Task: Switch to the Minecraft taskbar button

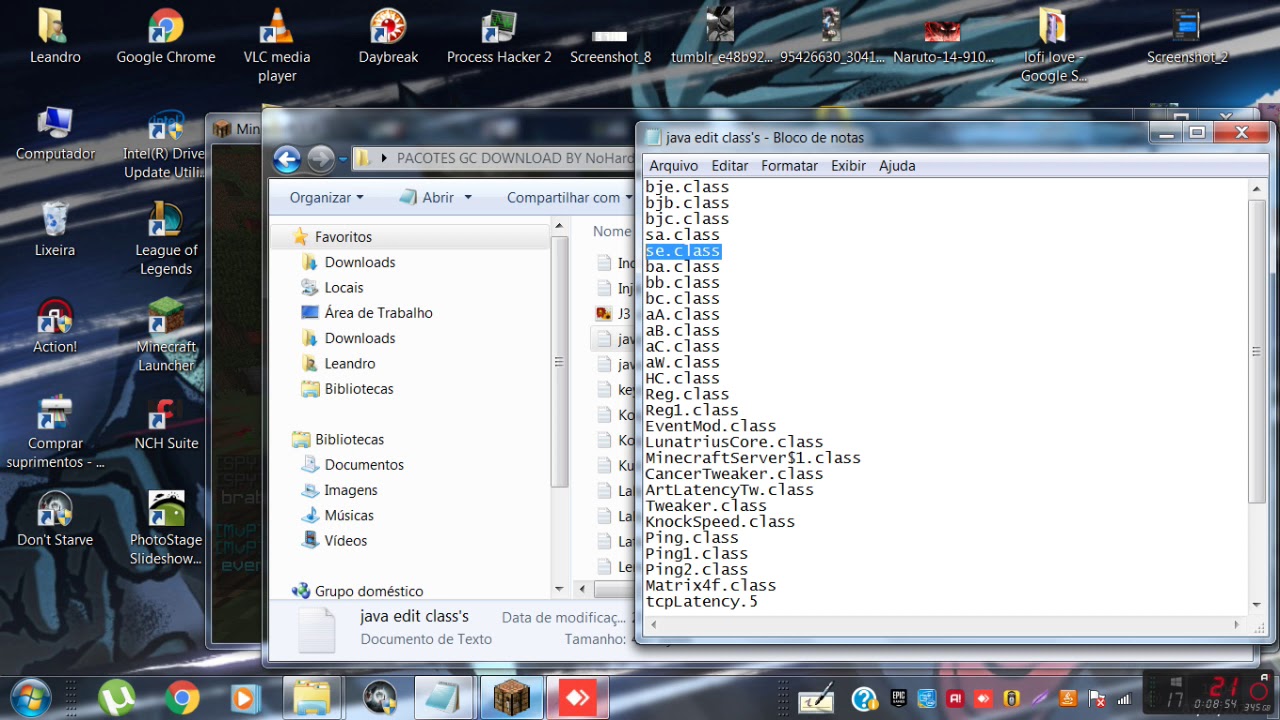Action: point(512,697)
